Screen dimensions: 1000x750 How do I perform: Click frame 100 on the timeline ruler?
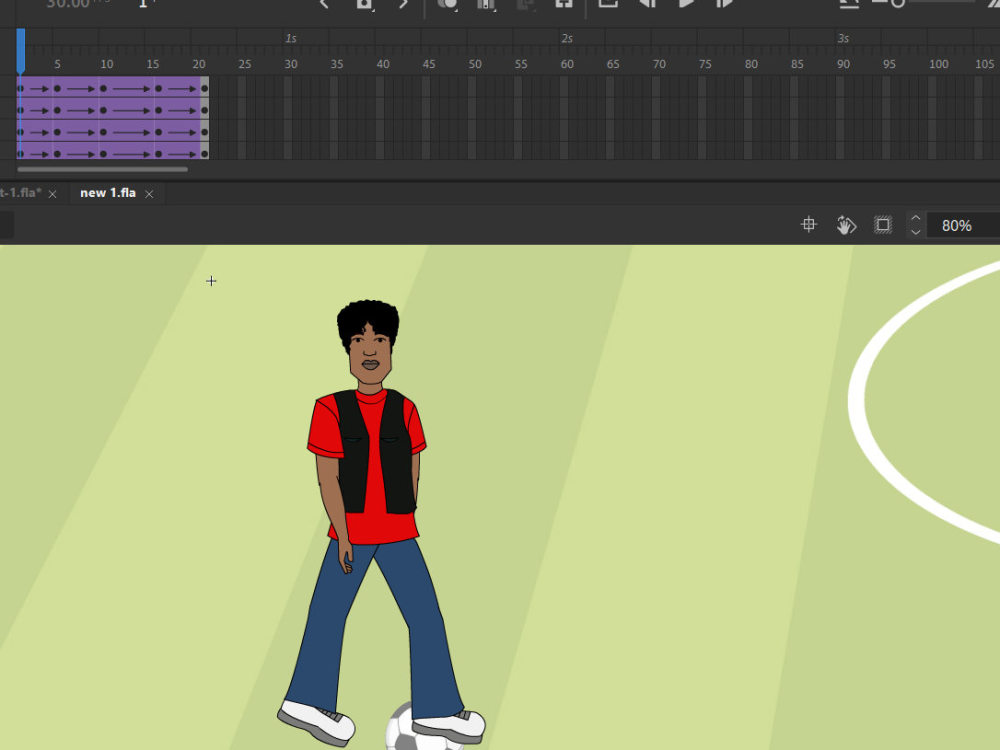938,64
